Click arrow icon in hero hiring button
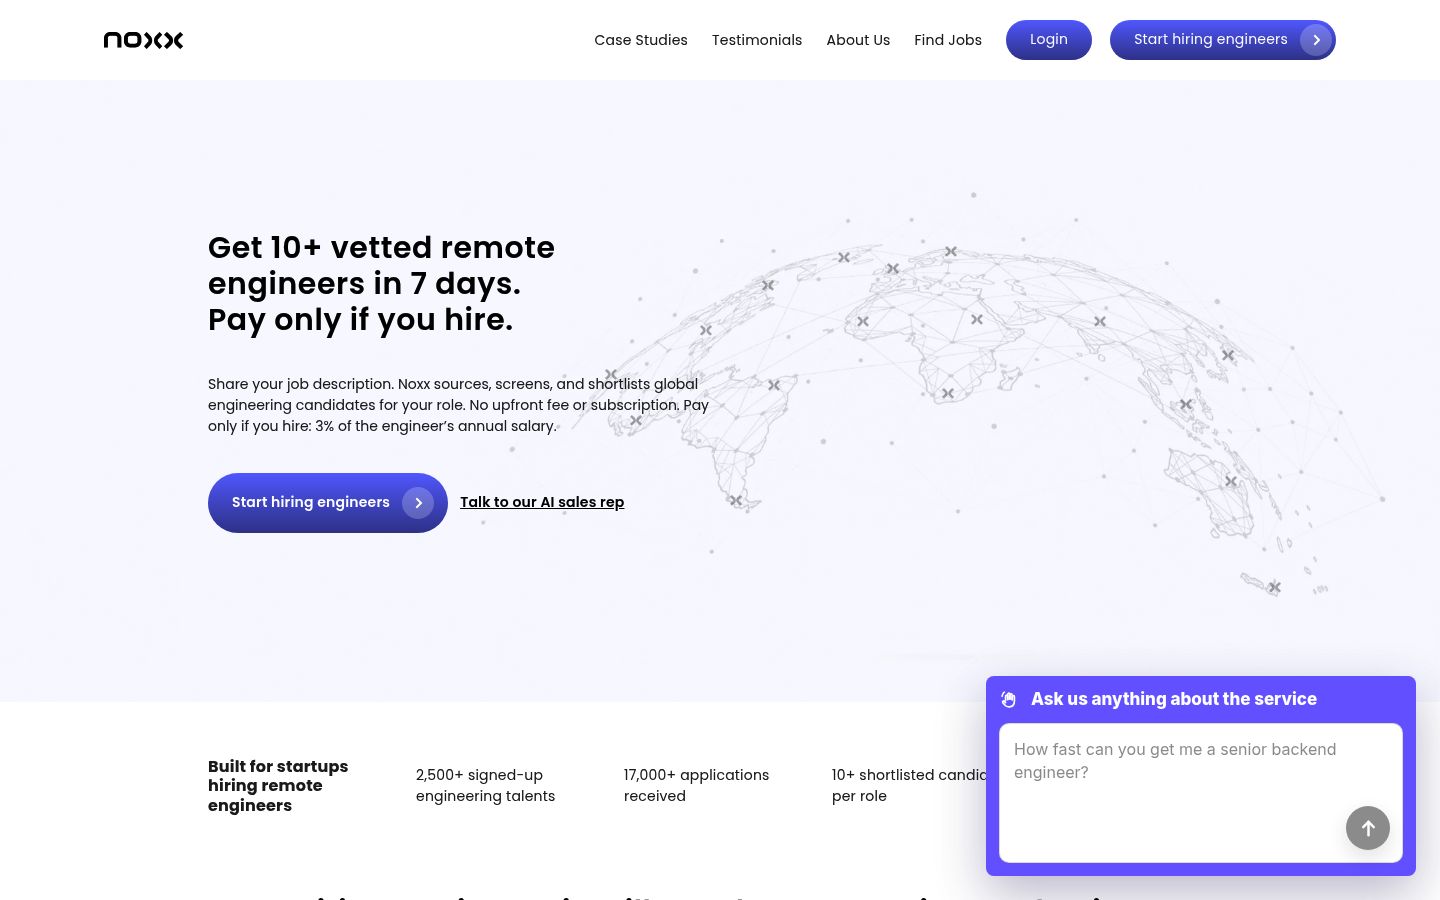Viewport: 1440px width, 900px height. 418,503
